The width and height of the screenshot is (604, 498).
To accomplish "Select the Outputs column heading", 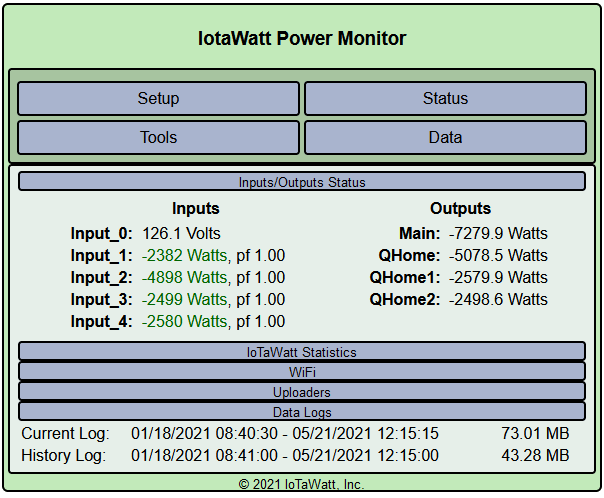I will point(461,208).
